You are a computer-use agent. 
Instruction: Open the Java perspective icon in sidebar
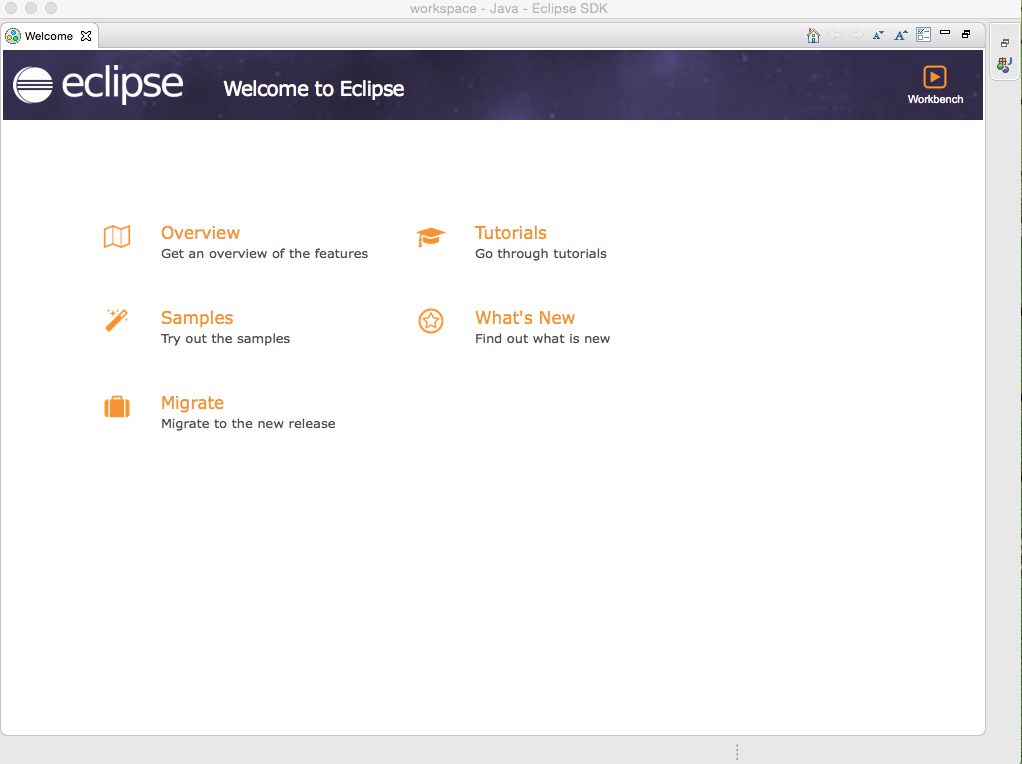pyautogui.click(x=1004, y=65)
